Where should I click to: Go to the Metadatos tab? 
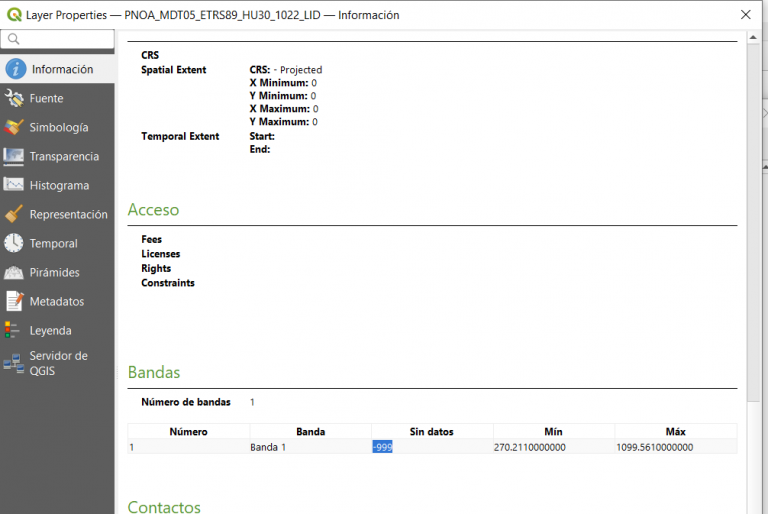pos(57,301)
